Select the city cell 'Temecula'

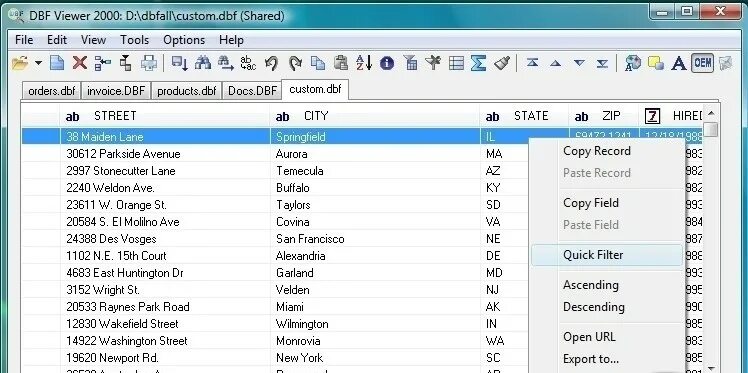click(x=375, y=171)
